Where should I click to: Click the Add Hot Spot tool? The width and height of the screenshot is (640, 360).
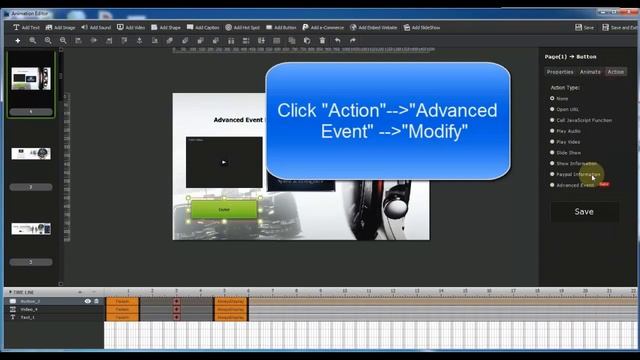tap(242, 27)
